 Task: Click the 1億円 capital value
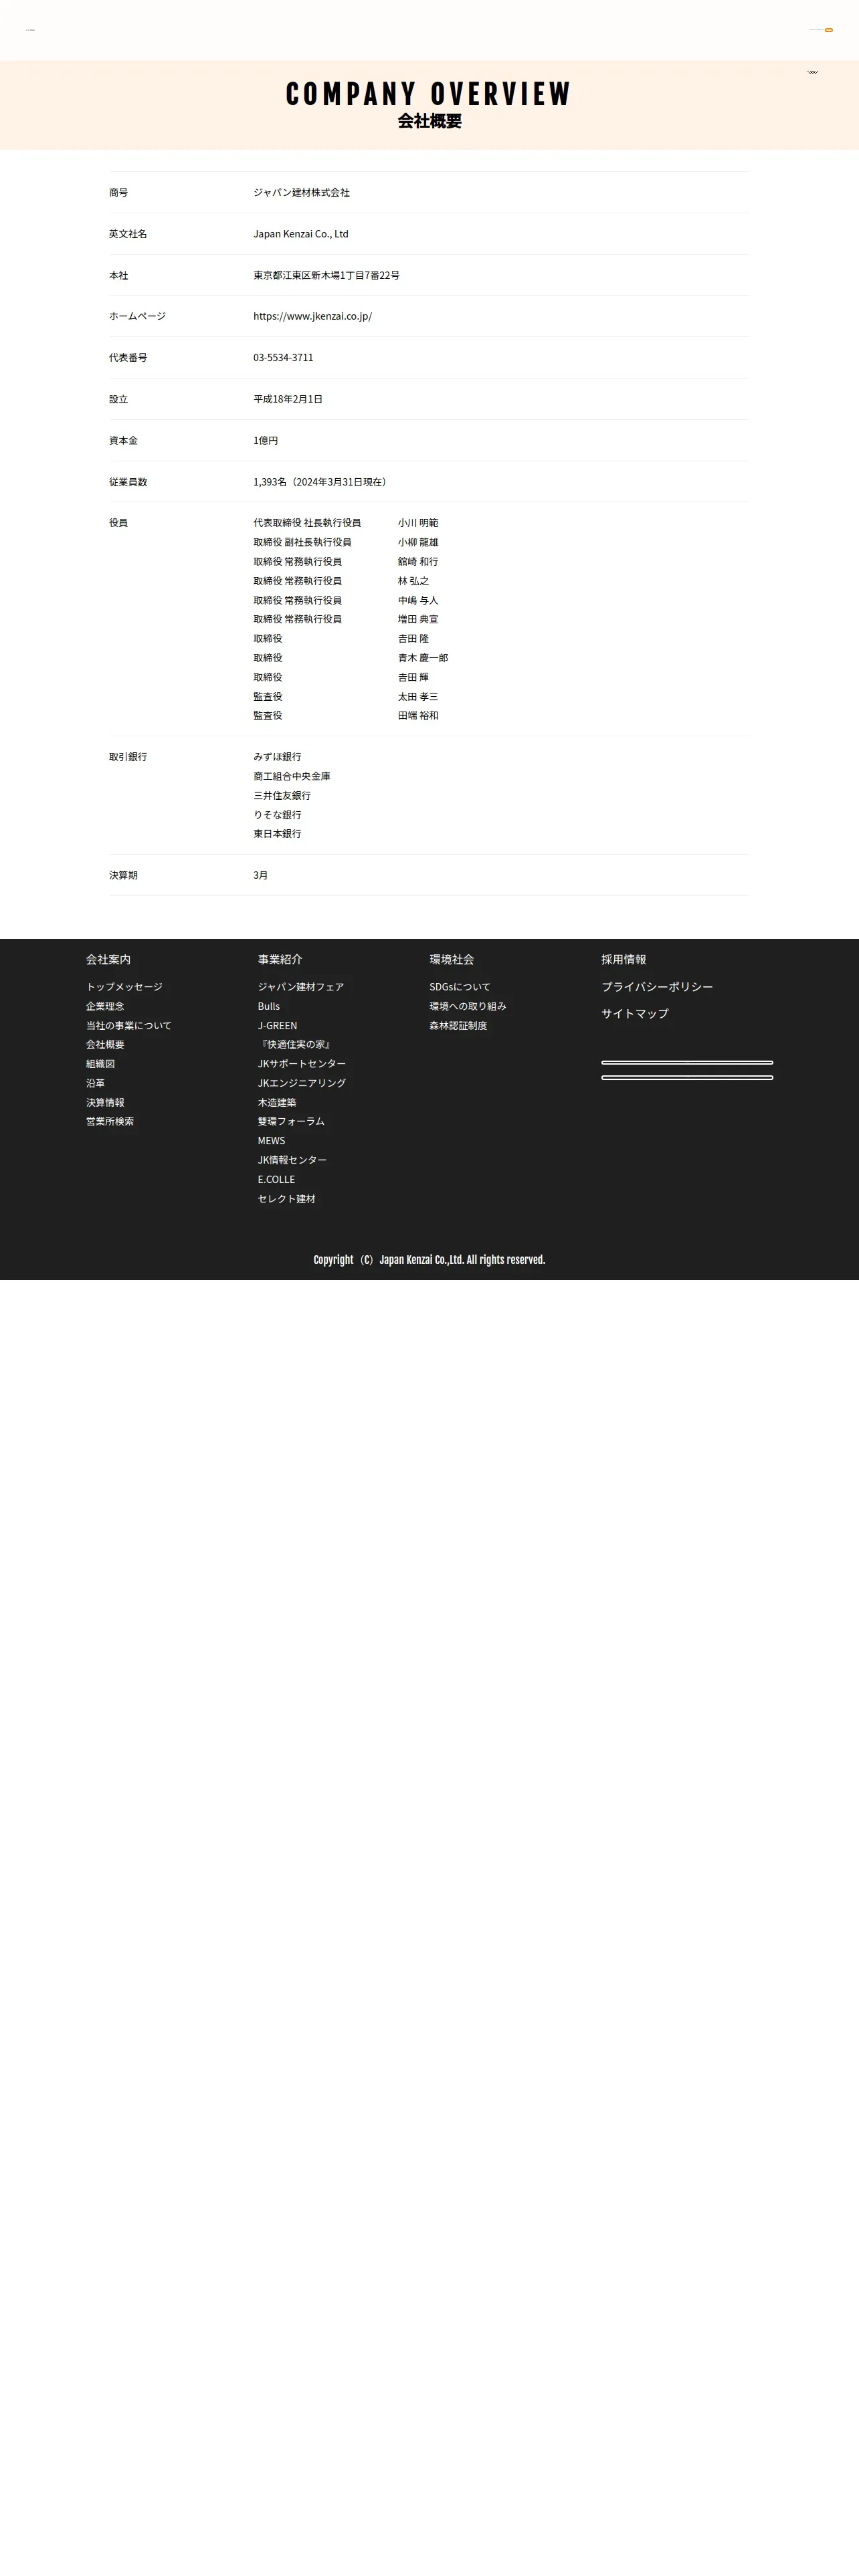(266, 440)
